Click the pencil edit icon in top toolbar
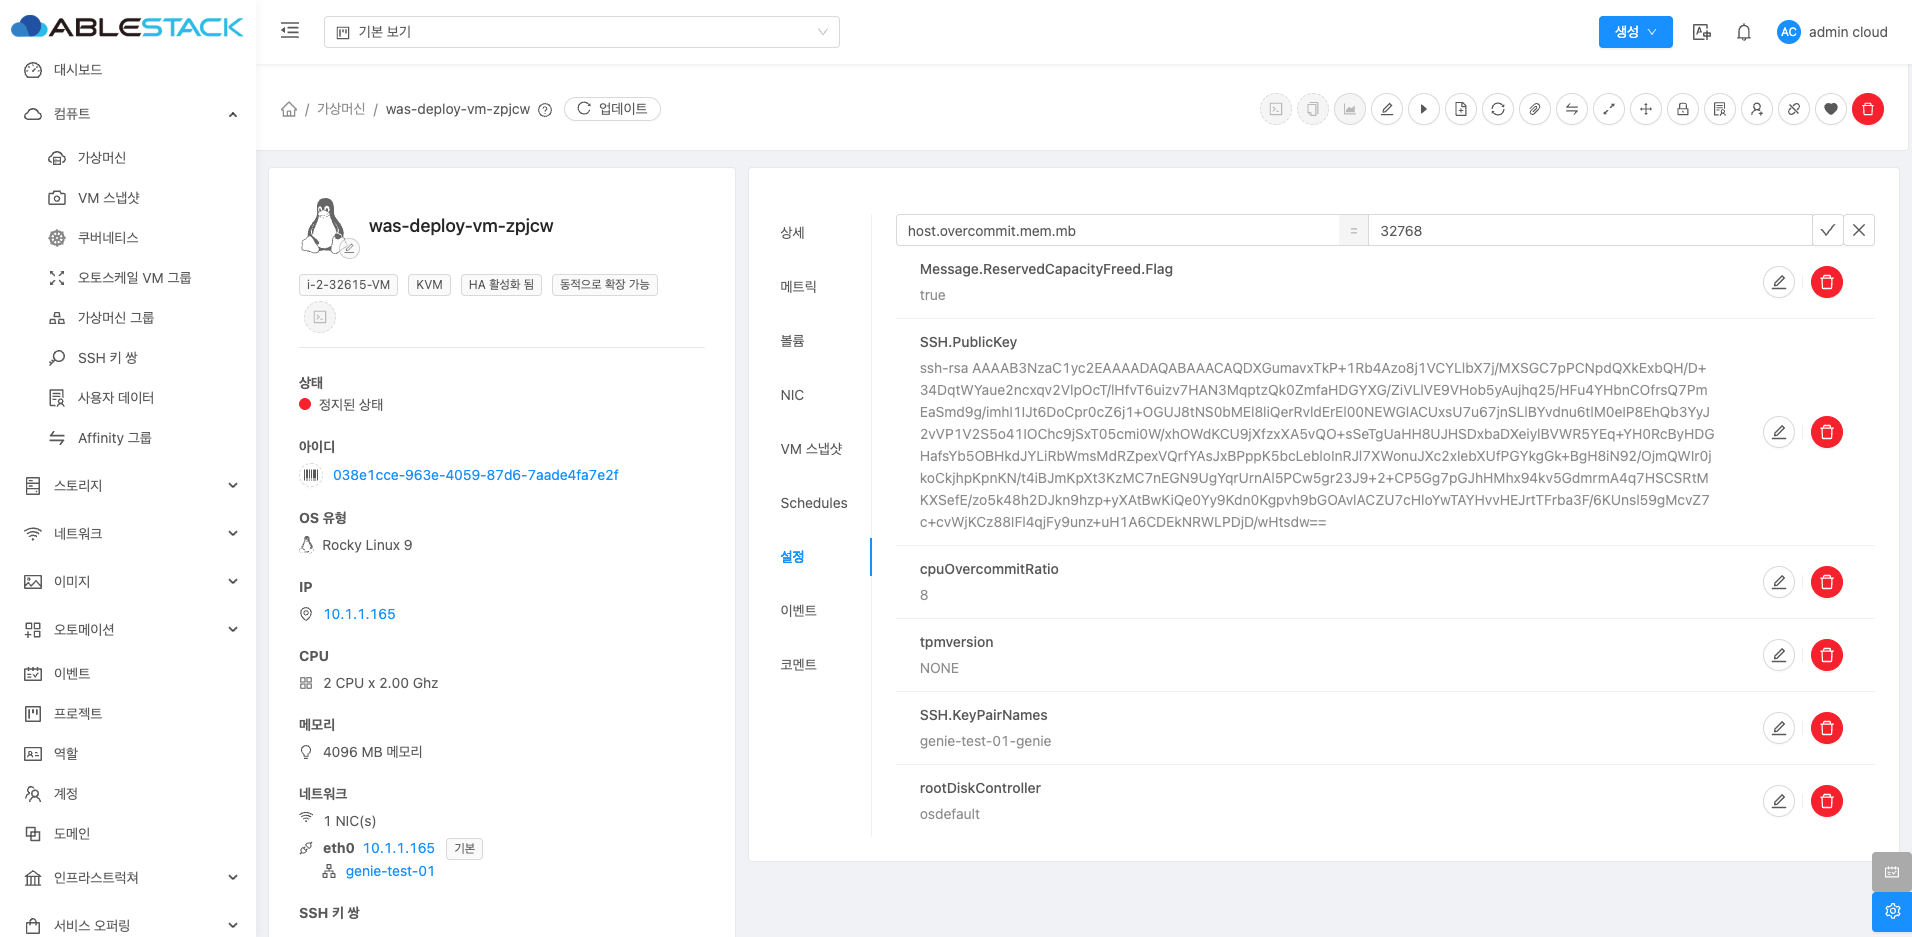The image size is (1912, 937). [x=1386, y=109]
